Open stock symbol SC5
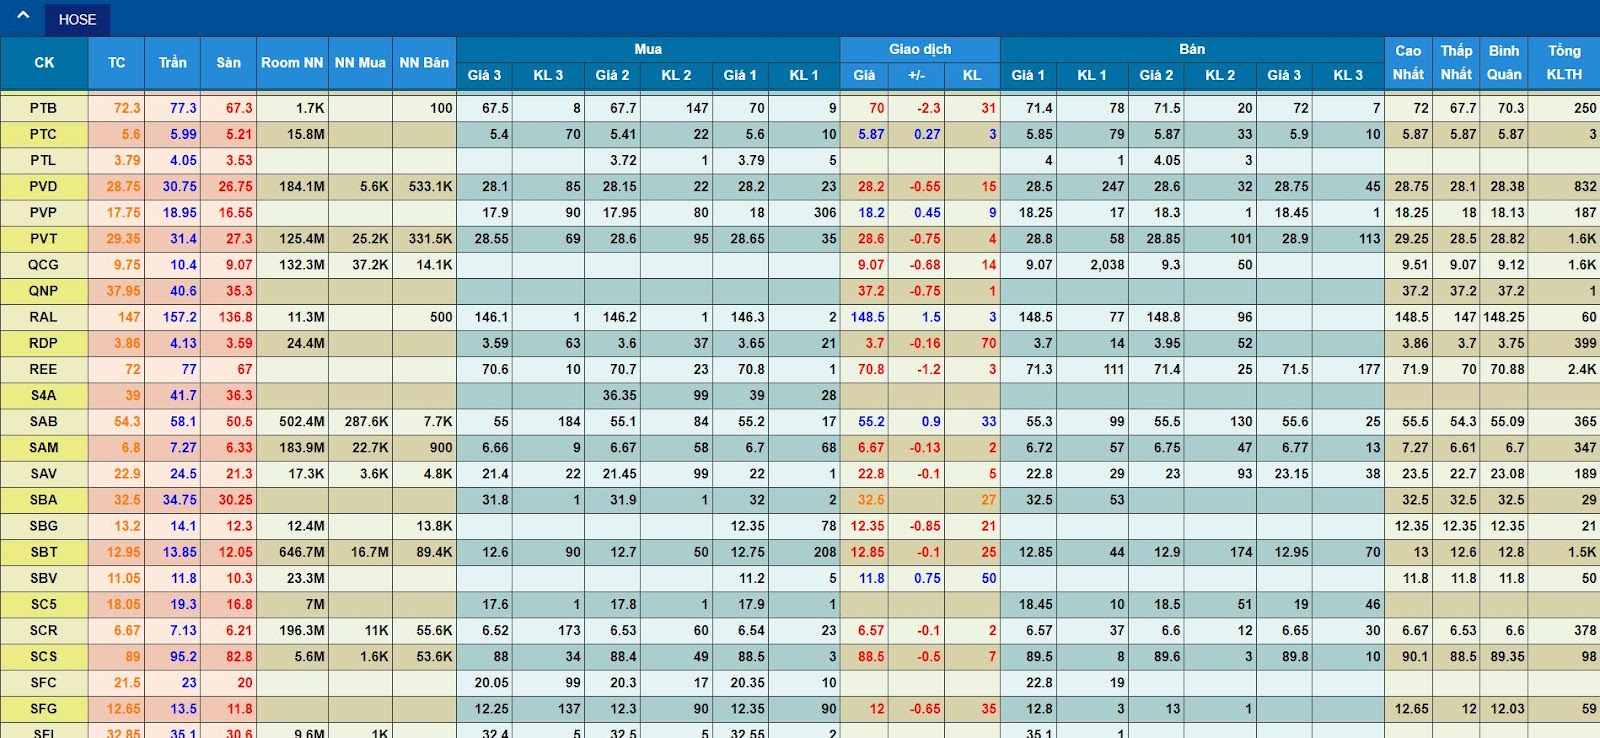1600x738 pixels. pyautogui.click(x=43, y=605)
